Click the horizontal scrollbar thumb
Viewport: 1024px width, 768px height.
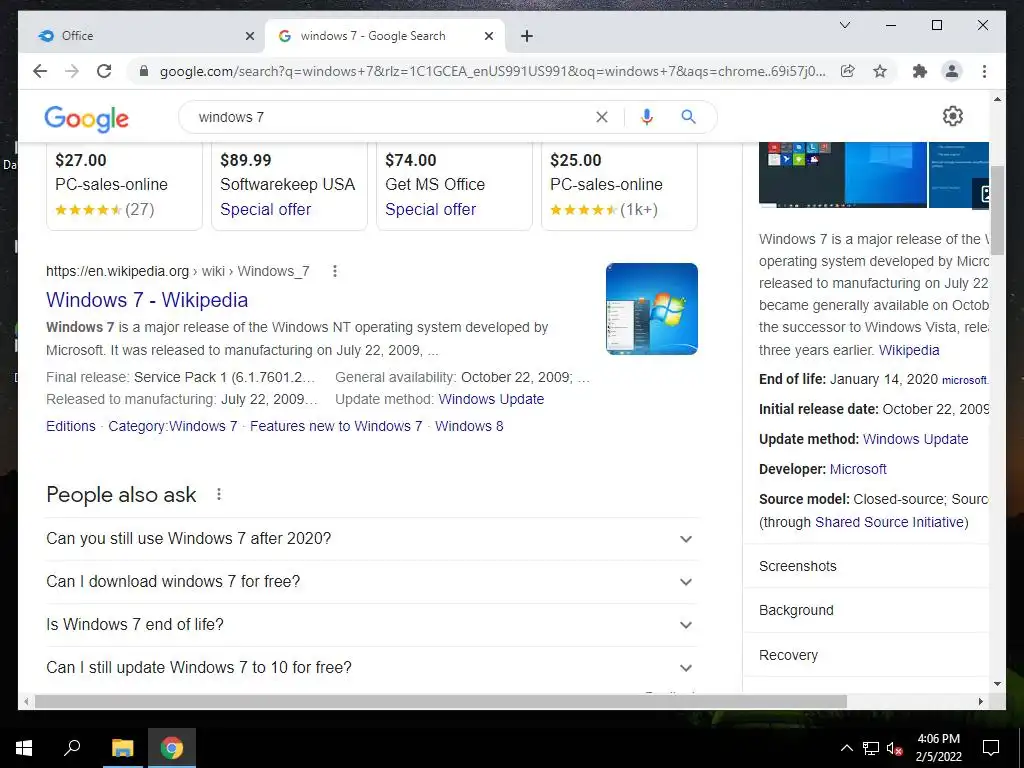(441, 701)
